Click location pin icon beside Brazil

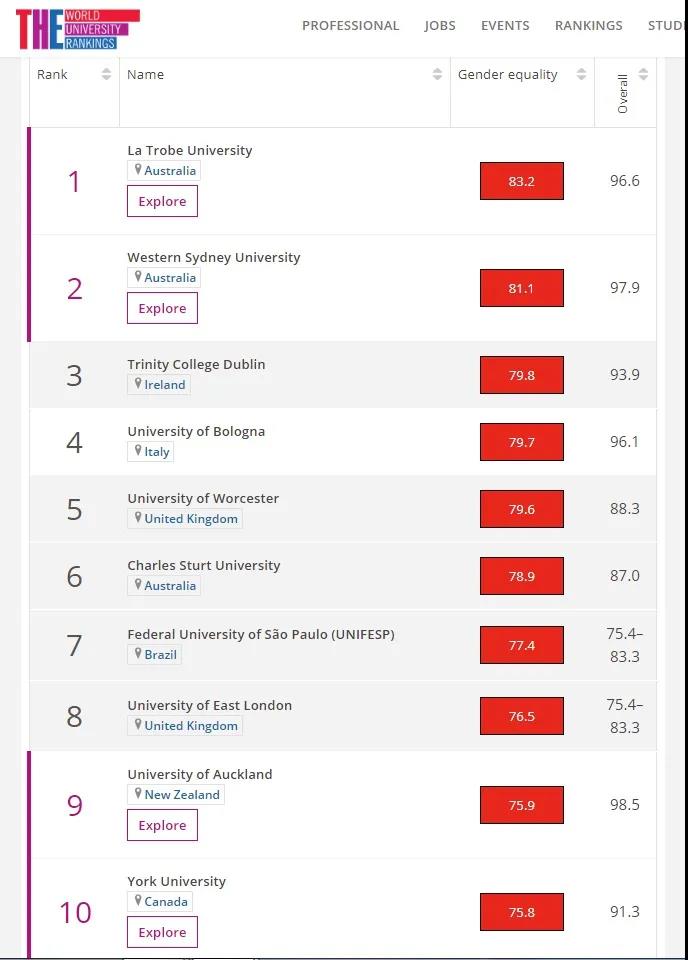[138, 653]
